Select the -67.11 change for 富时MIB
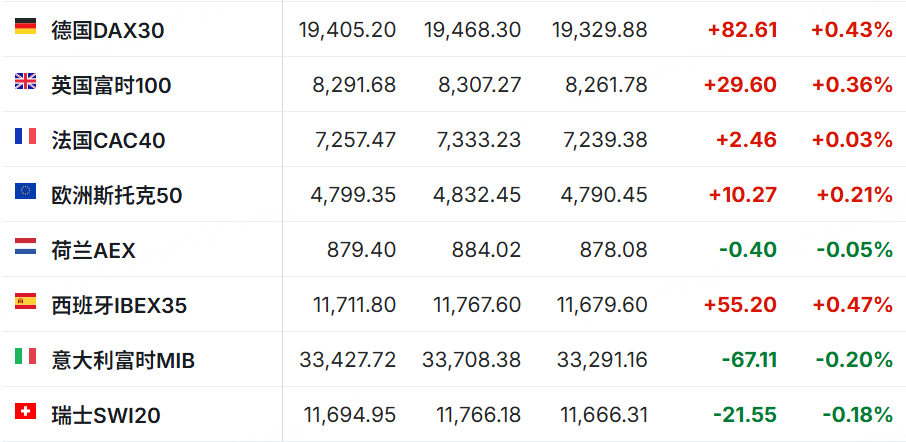 [749, 359]
